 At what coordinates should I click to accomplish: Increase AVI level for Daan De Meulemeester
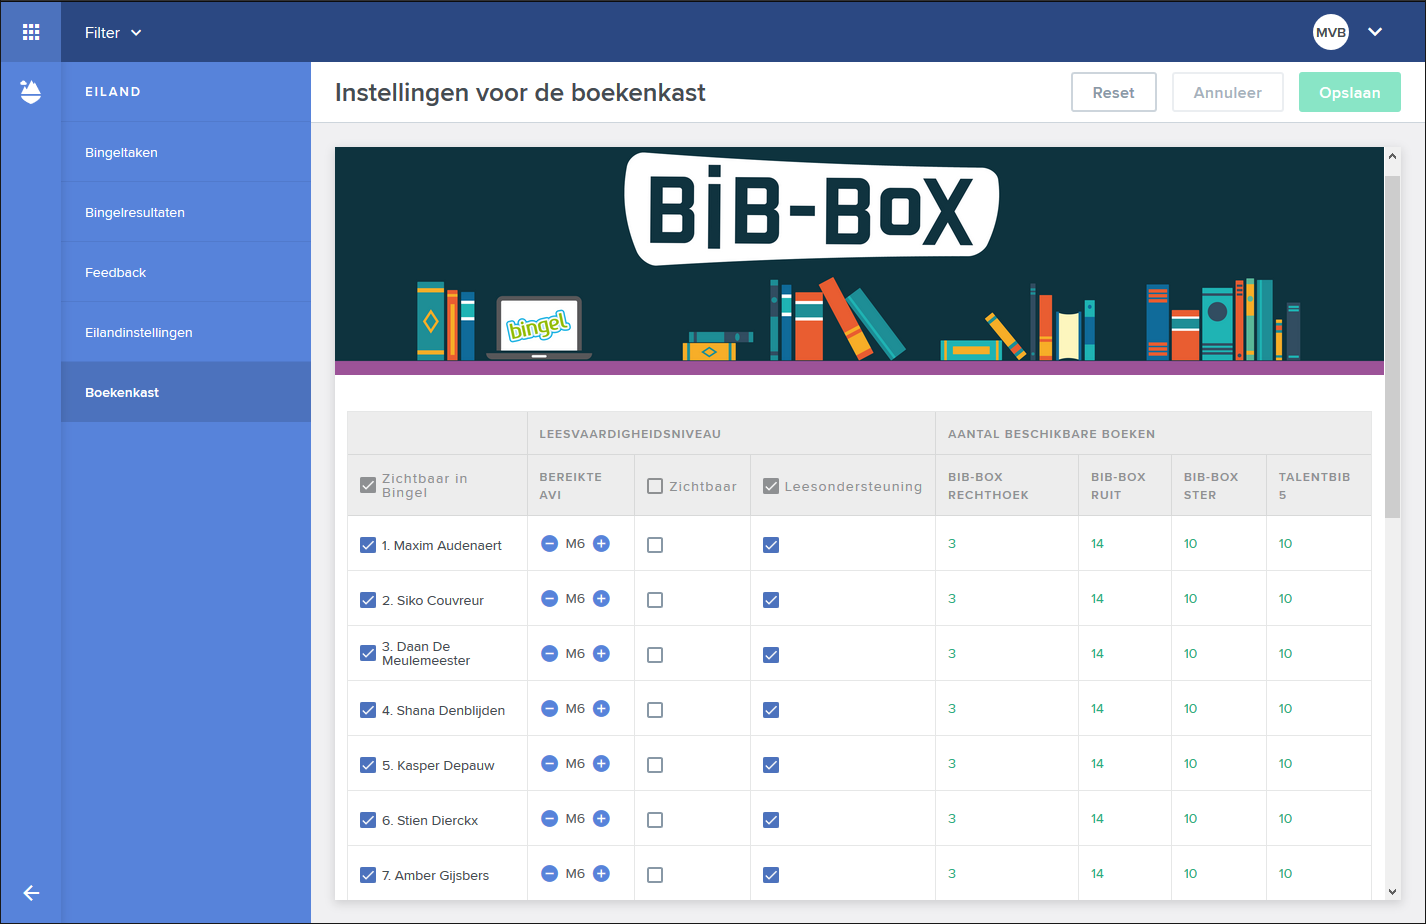[601, 654]
